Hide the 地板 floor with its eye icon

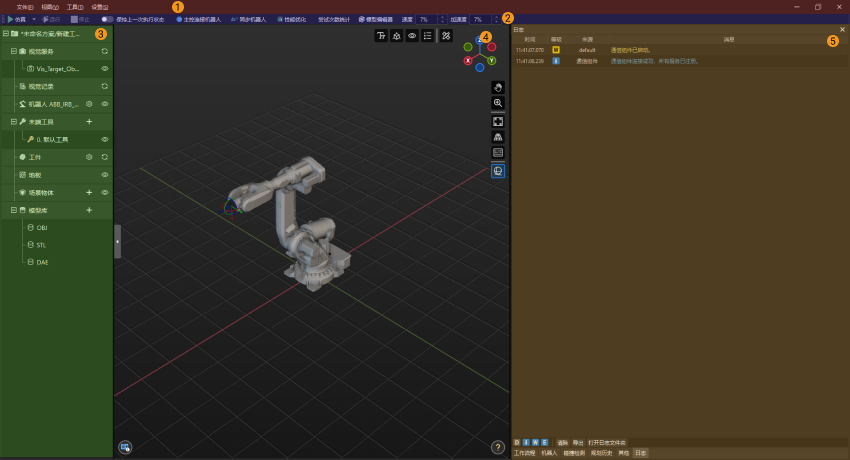105,174
